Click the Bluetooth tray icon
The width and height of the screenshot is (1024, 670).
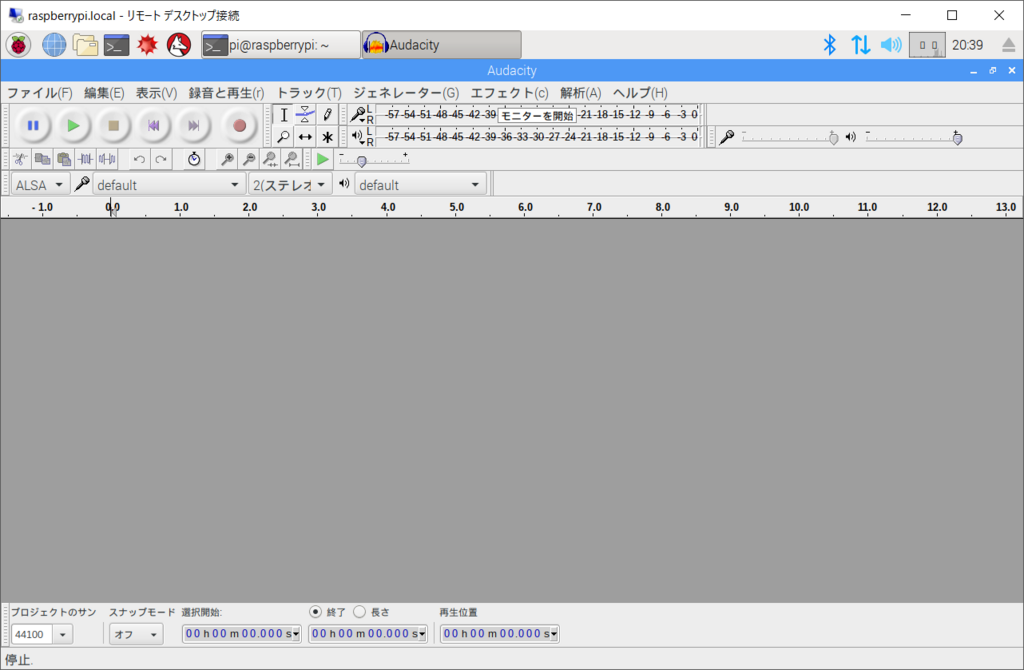pyautogui.click(x=829, y=45)
